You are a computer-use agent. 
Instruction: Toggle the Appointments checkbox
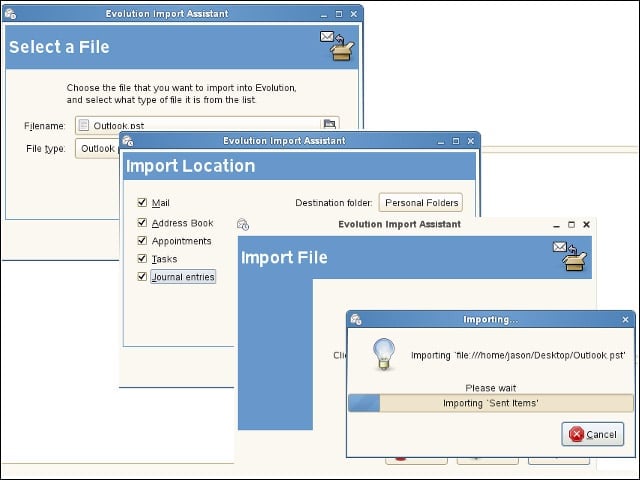coord(142,240)
